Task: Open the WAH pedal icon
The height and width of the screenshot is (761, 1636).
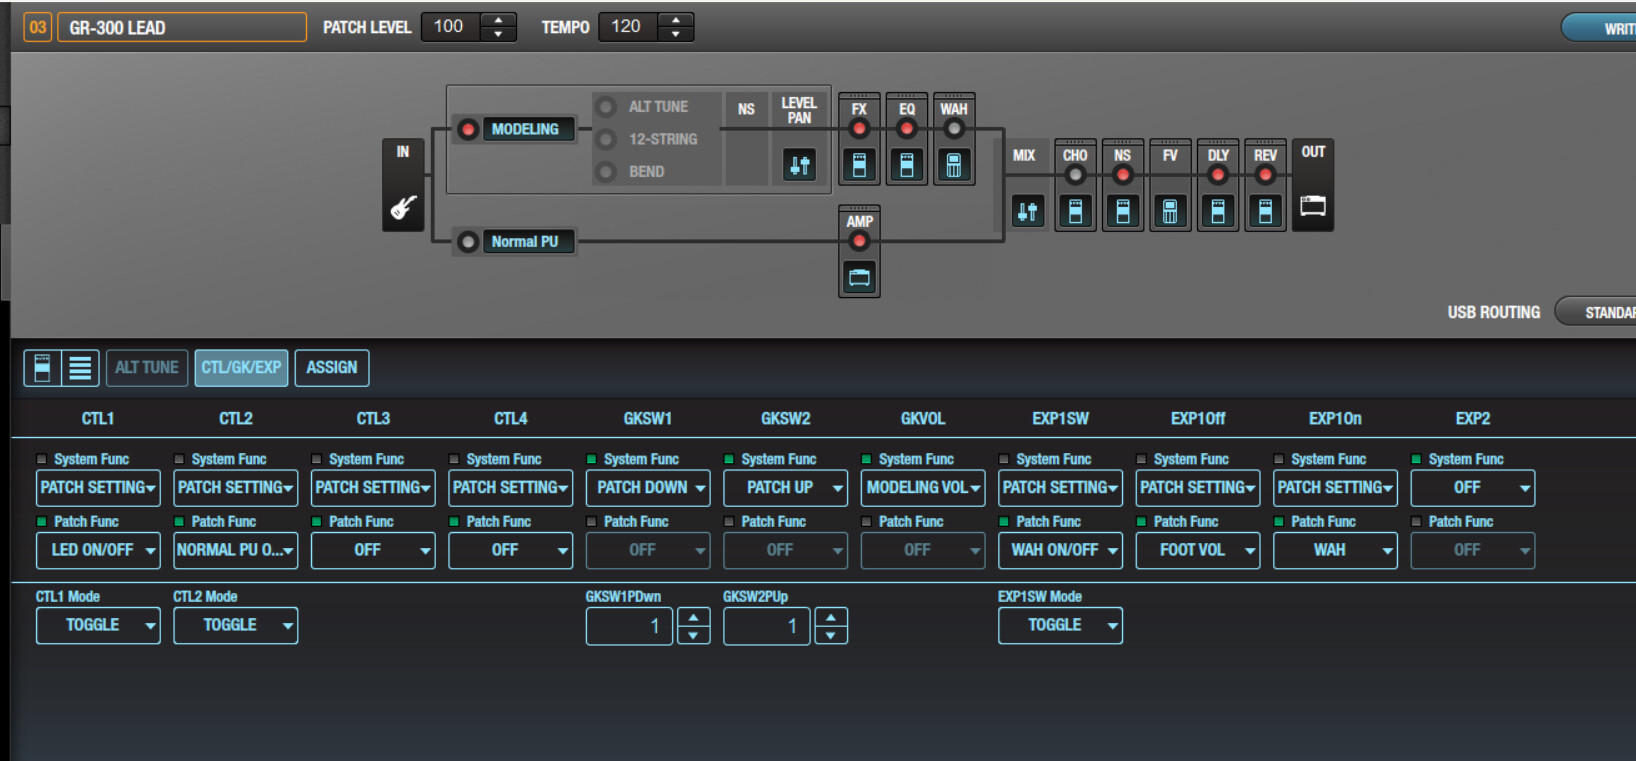Action: coord(954,165)
